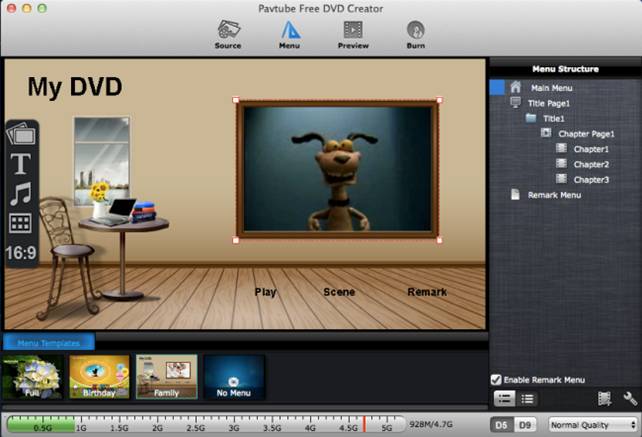
Task: Select Chapter1 in the Menu Structure
Action: click(591, 149)
